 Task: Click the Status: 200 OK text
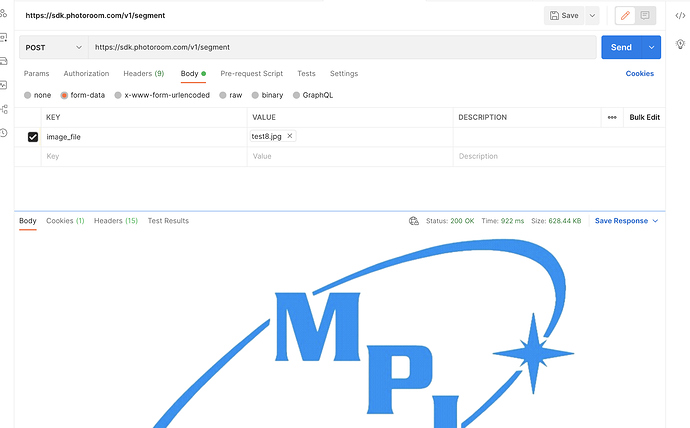tap(450, 221)
